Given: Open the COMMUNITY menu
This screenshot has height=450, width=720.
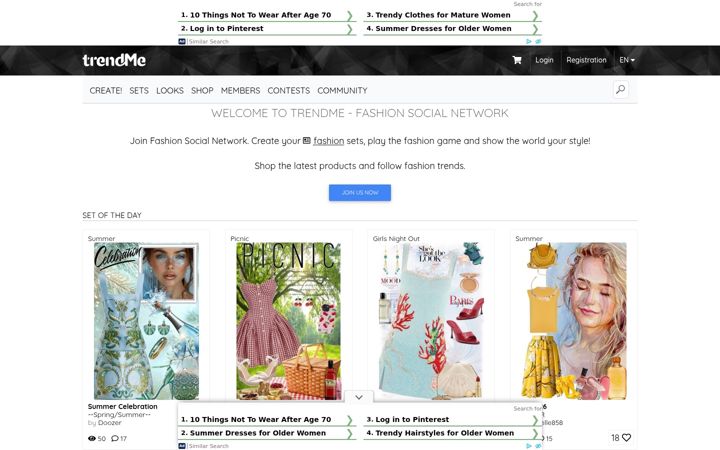Looking at the screenshot, I should point(343,90).
